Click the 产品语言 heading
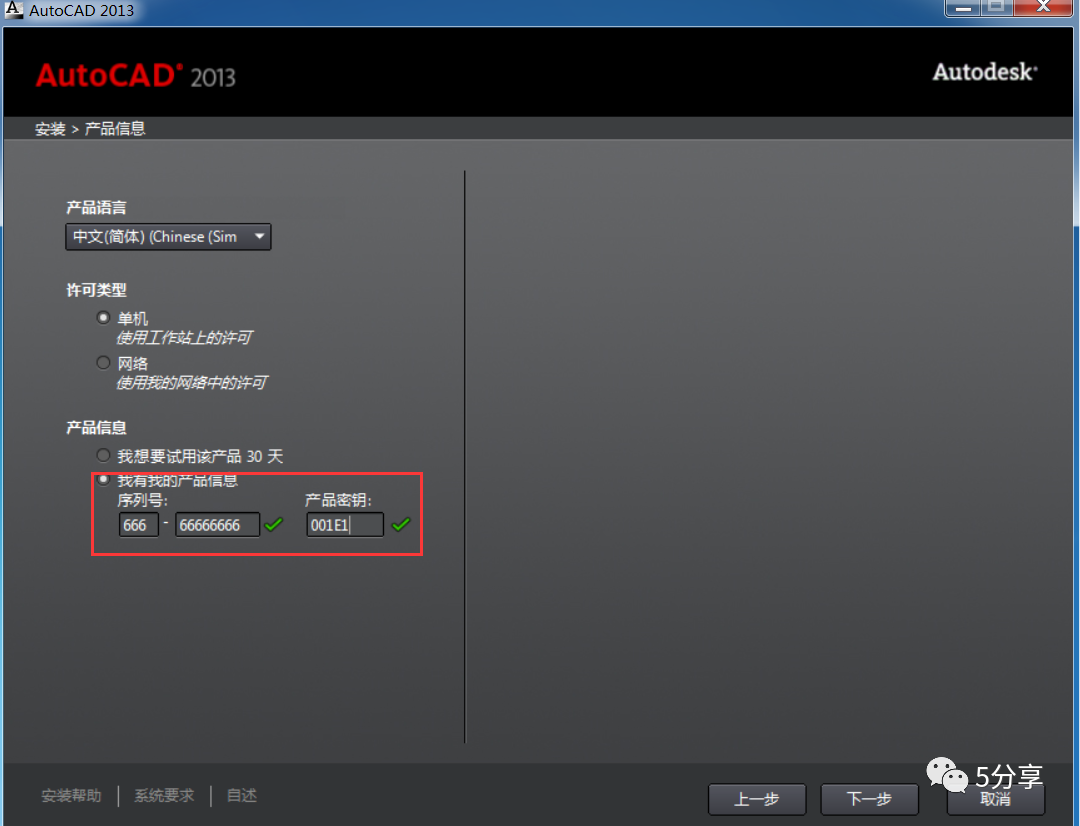The height and width of the screenshot is (826, 1080). click(x=96, y=207)
